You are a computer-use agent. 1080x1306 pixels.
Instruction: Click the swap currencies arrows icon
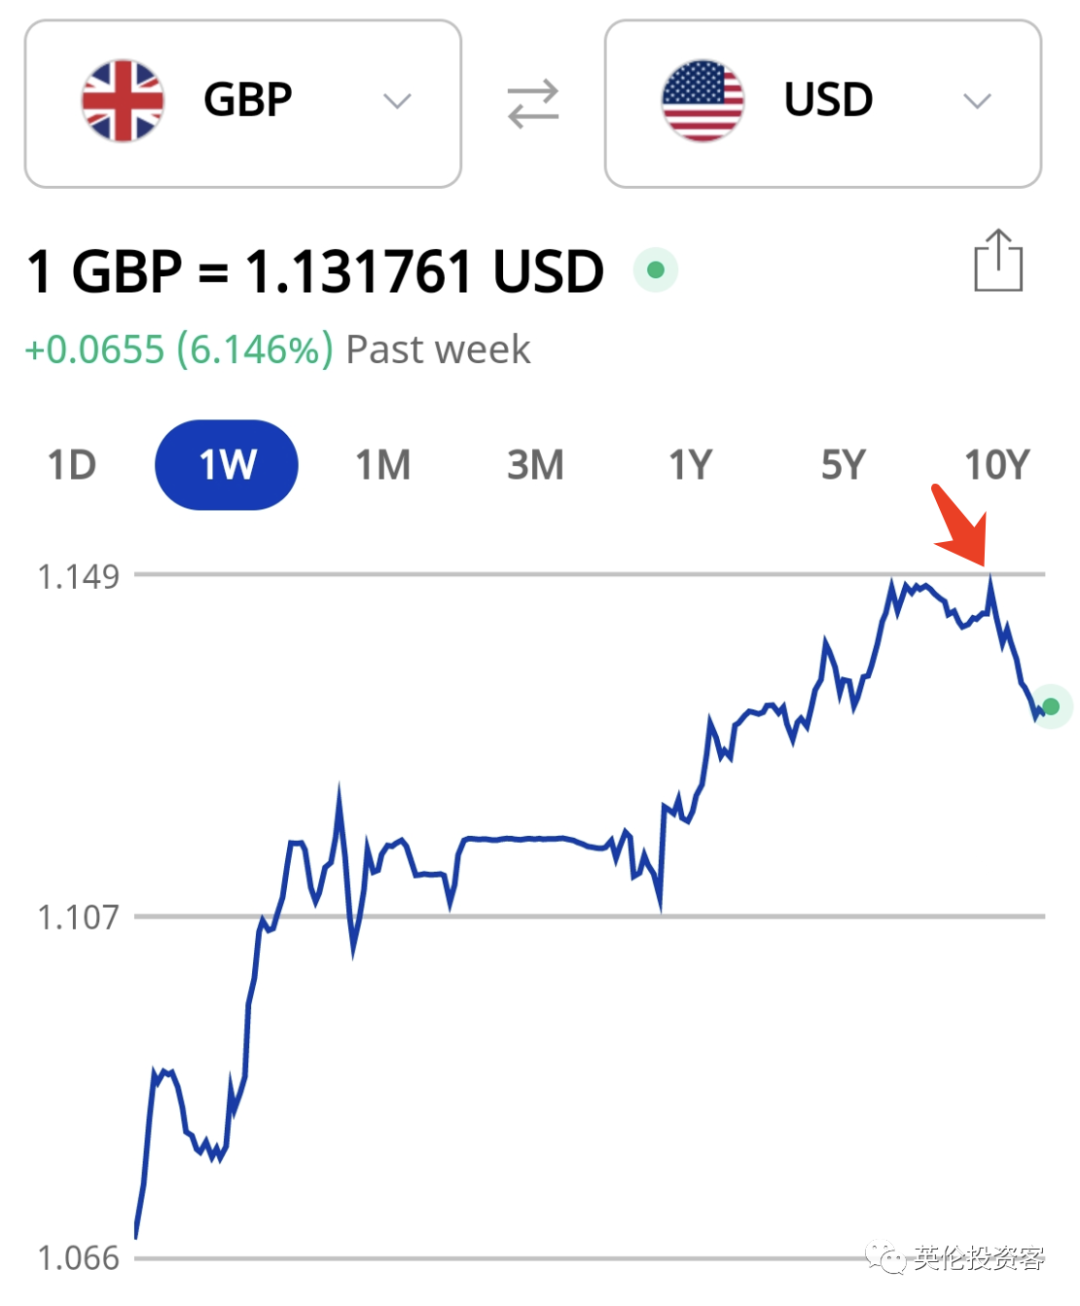[x=533, y=104]
